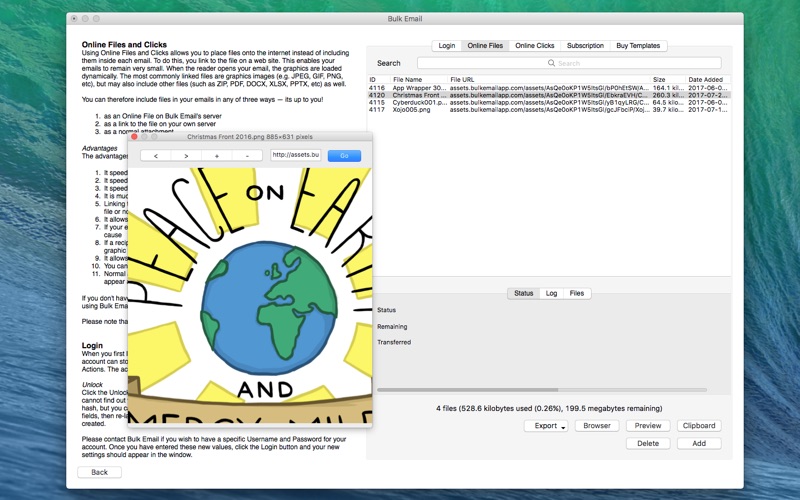Click the Add button
The height and width of the screenshot is (500, 800).
click(x=699, y=443)
